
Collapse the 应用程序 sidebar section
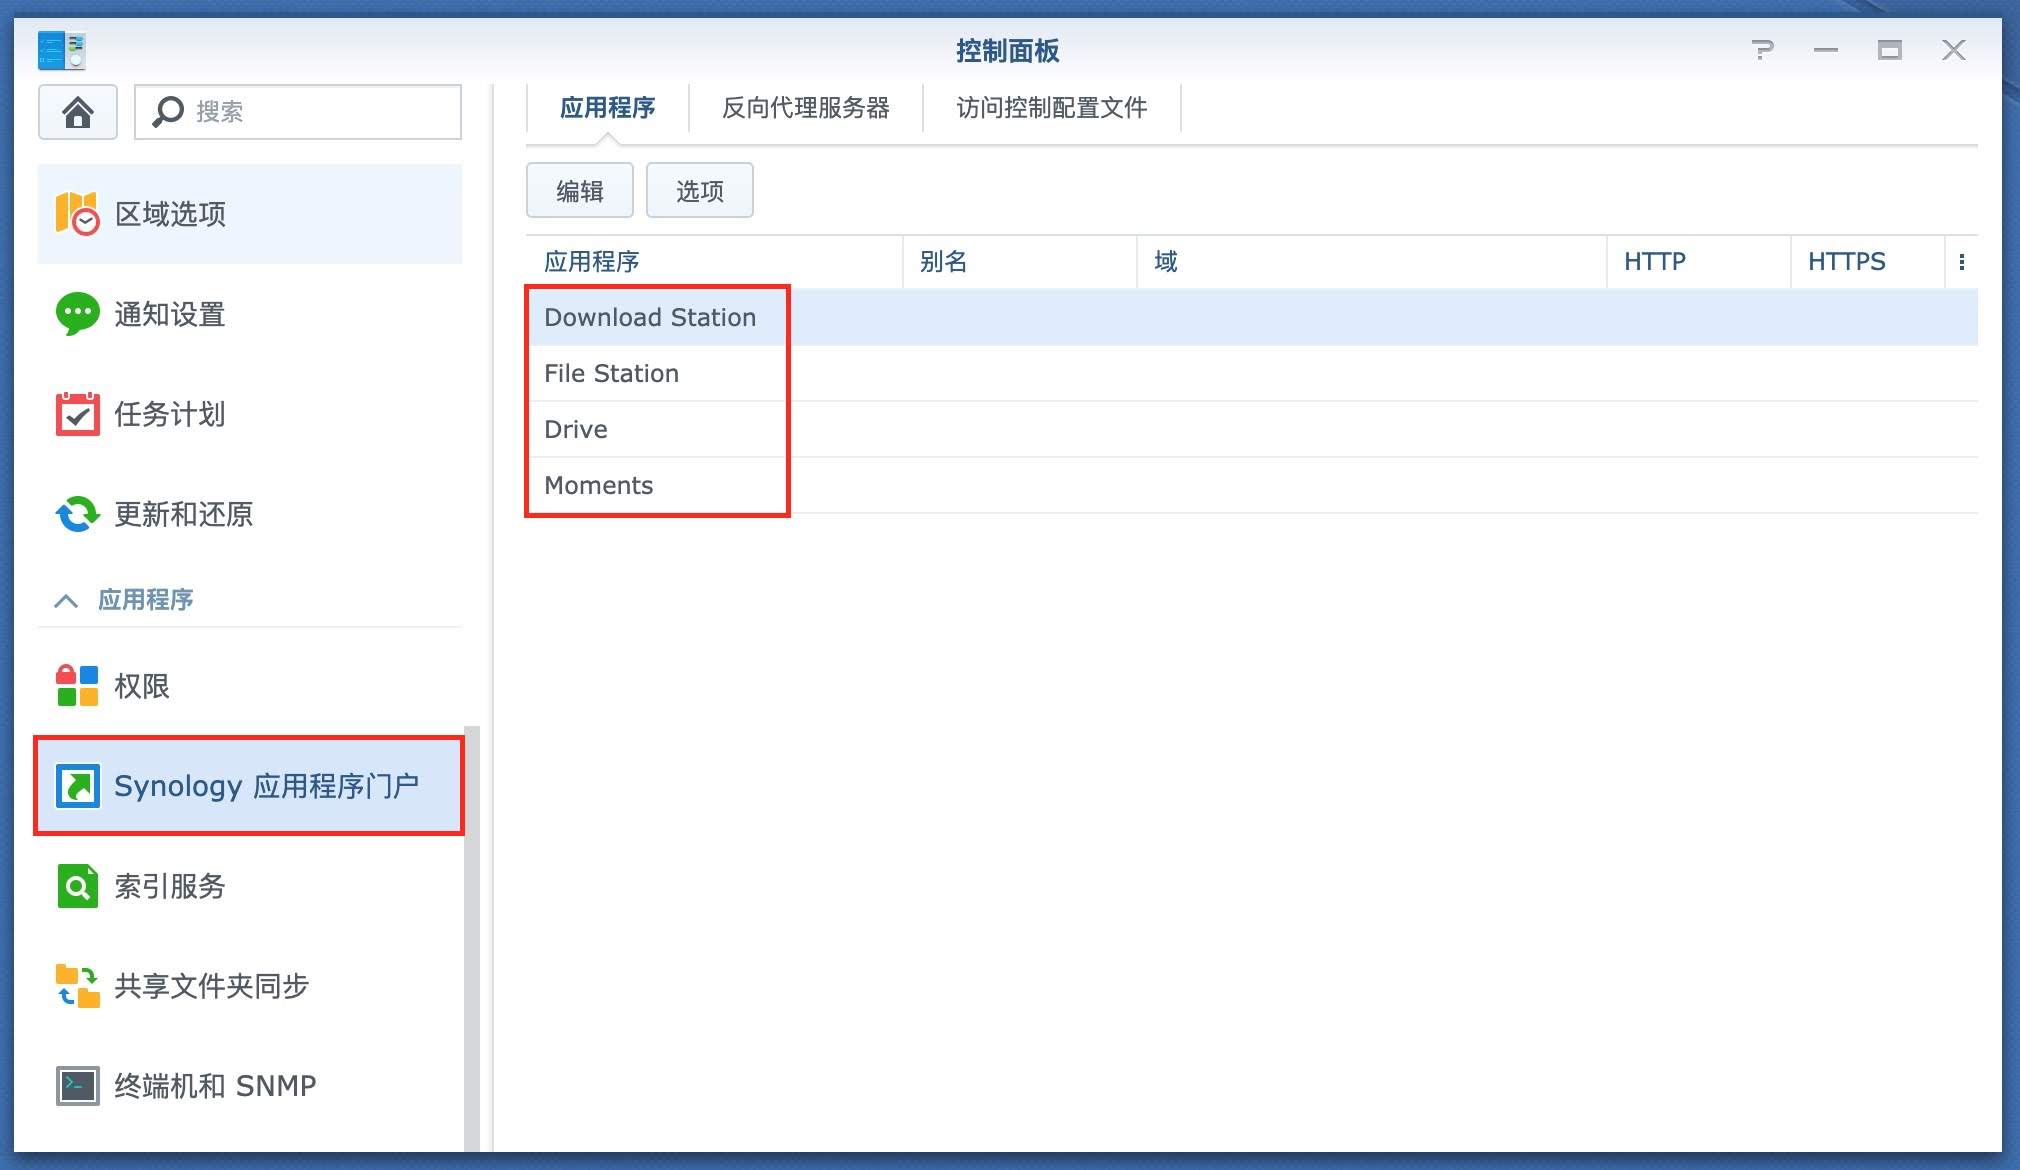click(66, 600)
